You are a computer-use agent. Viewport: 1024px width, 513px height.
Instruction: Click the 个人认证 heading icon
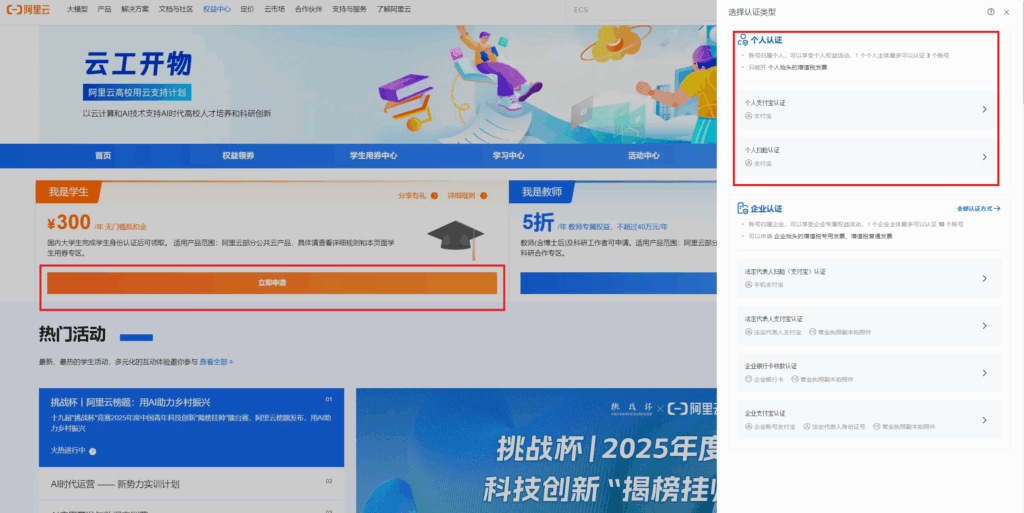[743, 40]
